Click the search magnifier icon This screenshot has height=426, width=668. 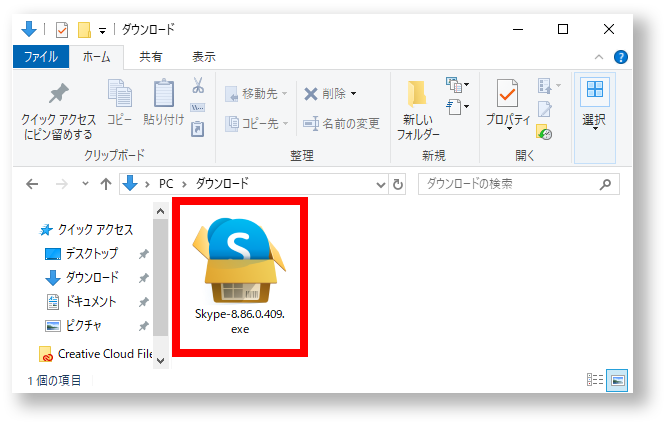click(605, 184)
